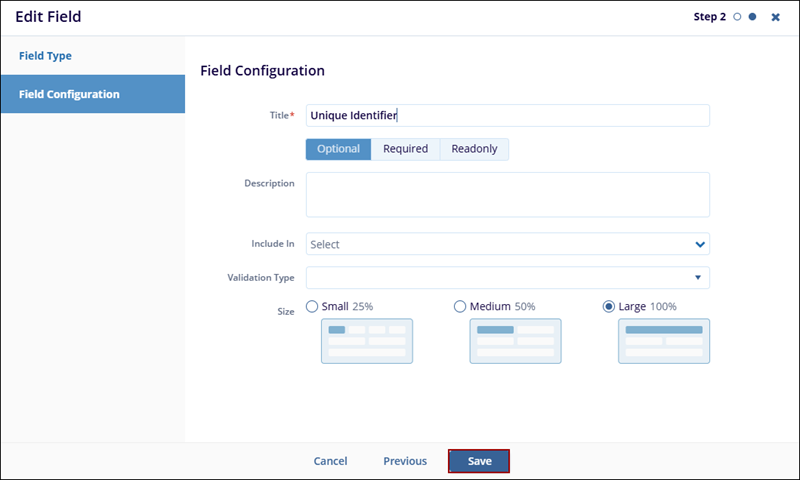800x480 pixels.
Task: Select the Medium 50% size radio button
Action: tap(460, 306)
